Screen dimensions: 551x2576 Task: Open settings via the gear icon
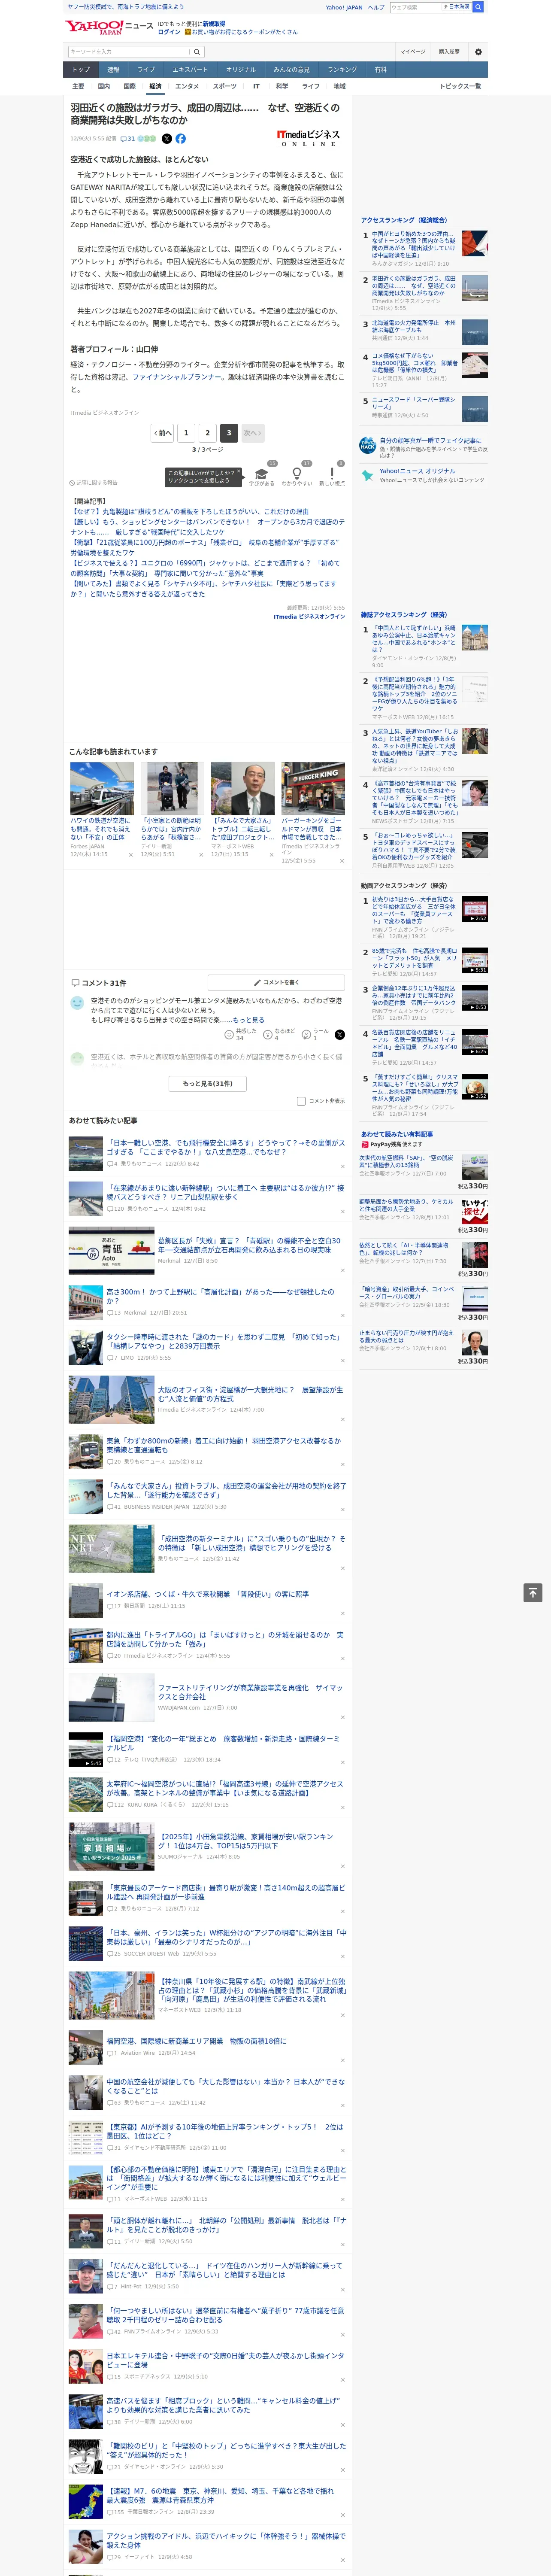pos(478,52)
